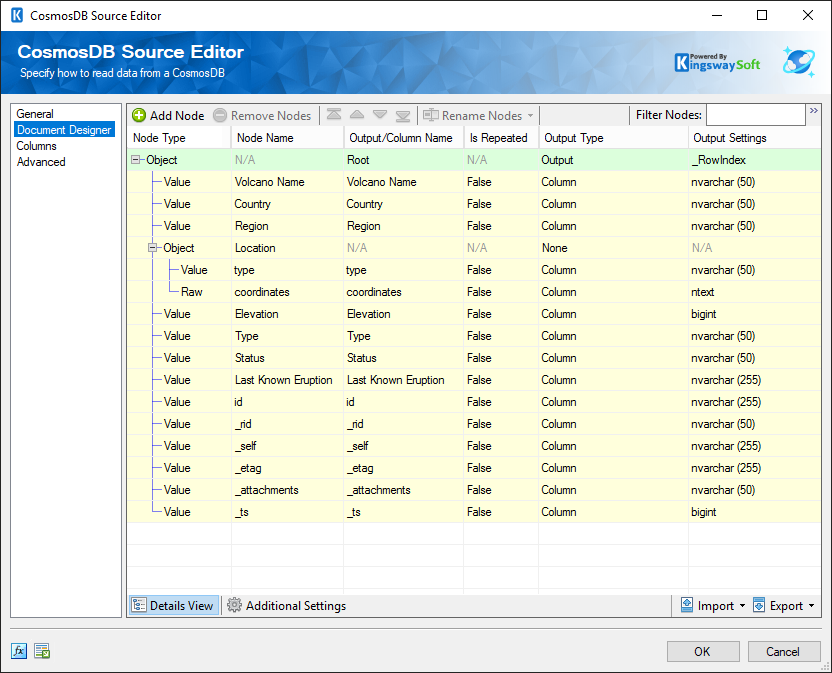Open the Rename Nodes dropdown arrow
The image size is (832, 673).
(530, 115)
